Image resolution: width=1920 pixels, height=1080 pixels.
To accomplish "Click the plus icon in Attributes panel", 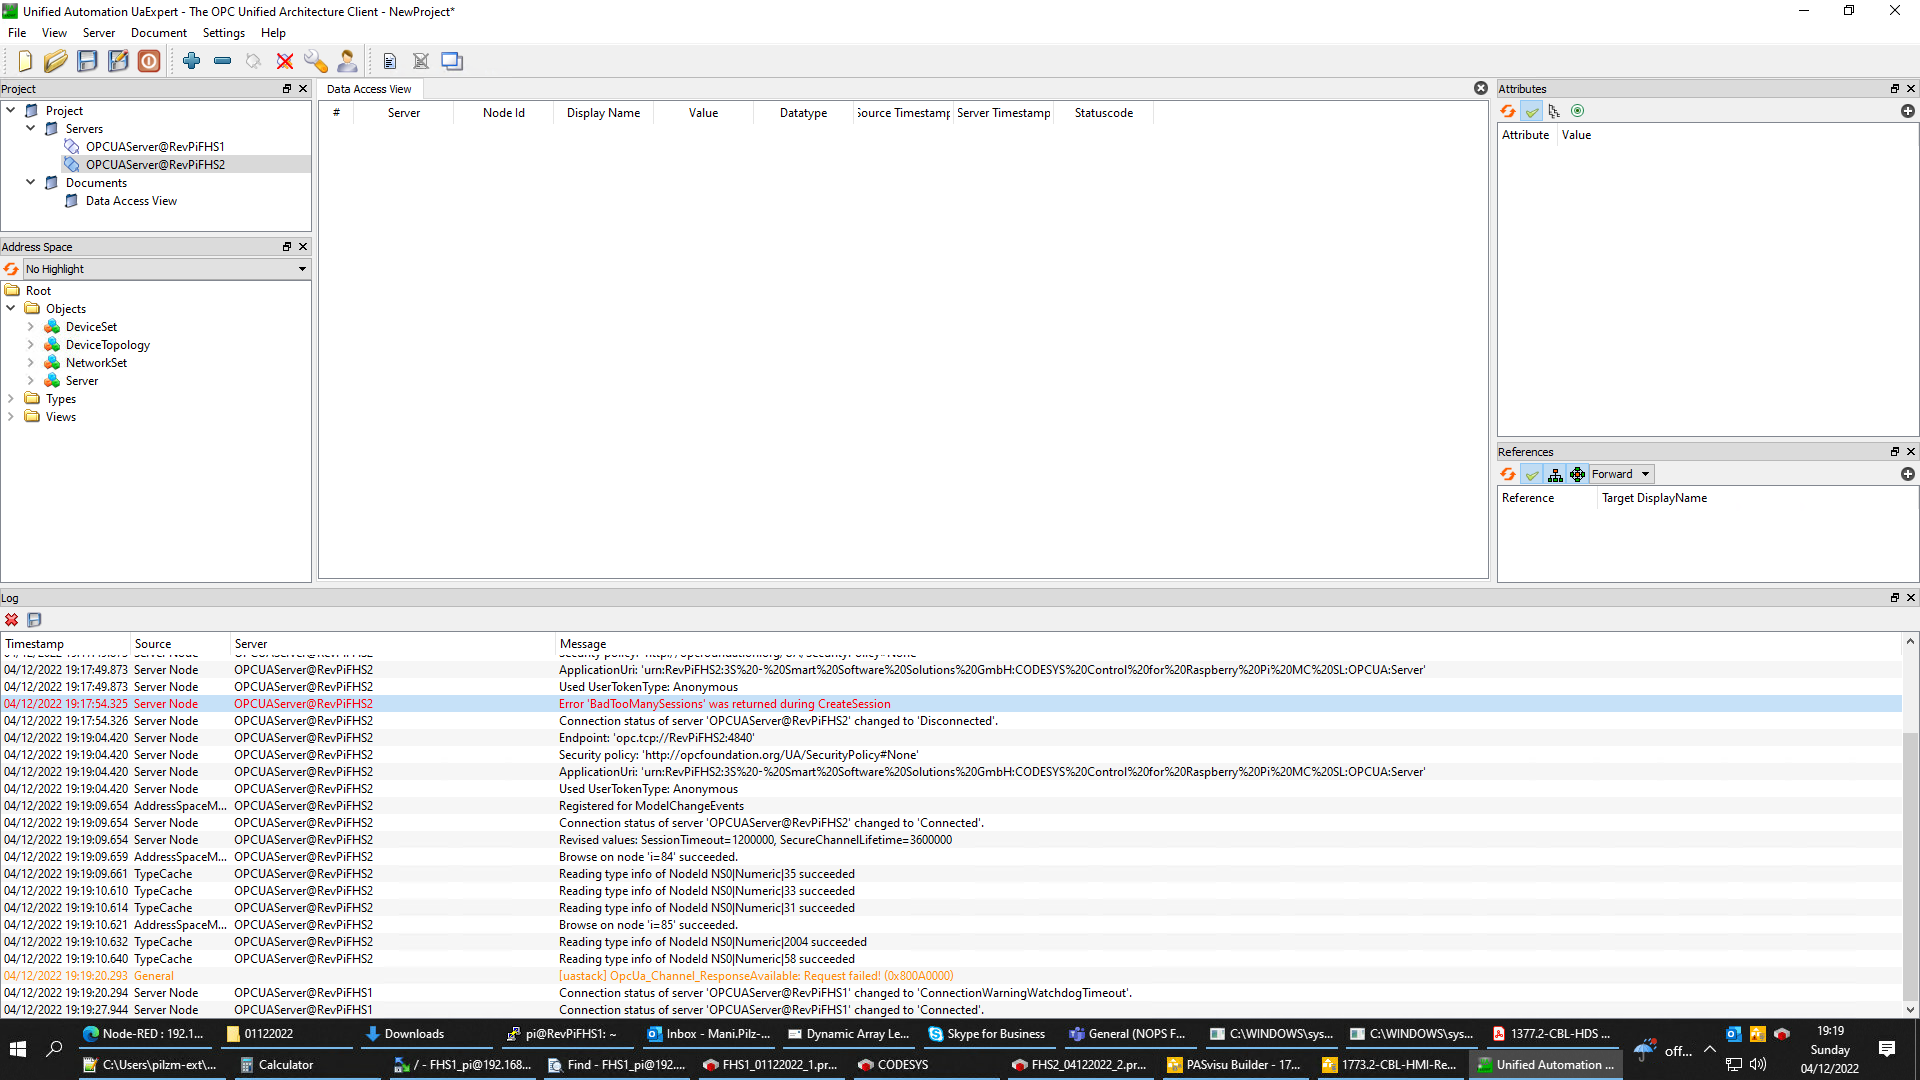I will 1908,111.
